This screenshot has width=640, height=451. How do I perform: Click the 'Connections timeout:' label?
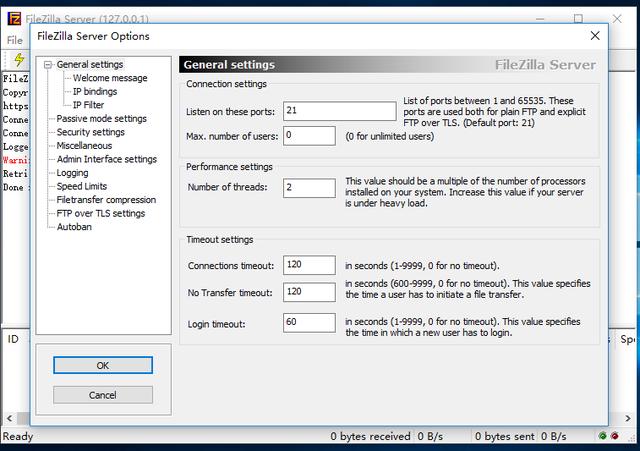tap(231, 266)
